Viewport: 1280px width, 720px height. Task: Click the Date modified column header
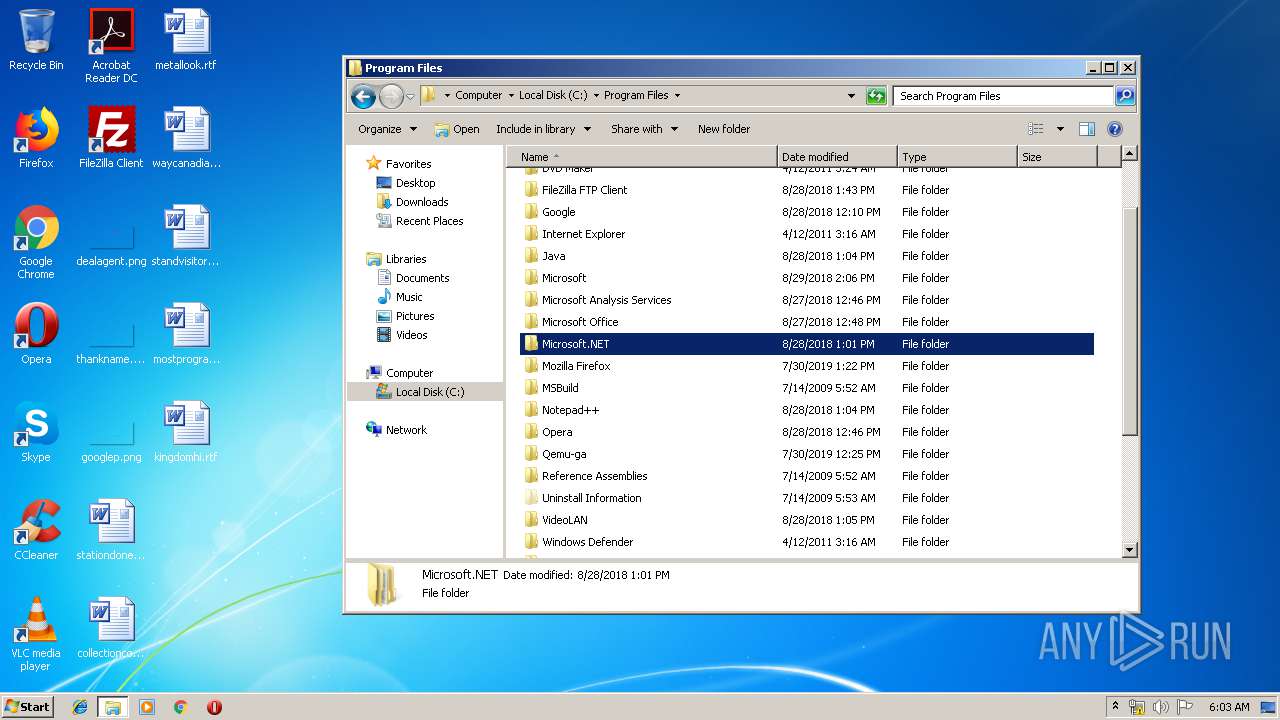click(x=837, y=157)
